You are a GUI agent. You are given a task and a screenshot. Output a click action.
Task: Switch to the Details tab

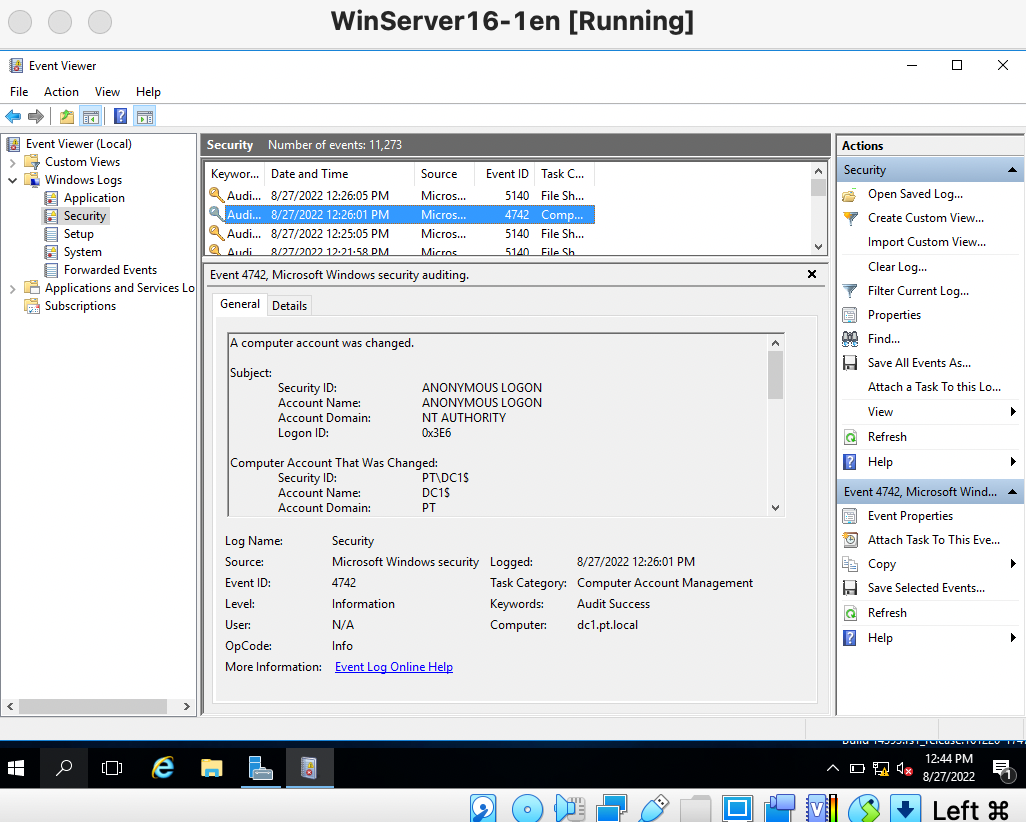[289, 306]
